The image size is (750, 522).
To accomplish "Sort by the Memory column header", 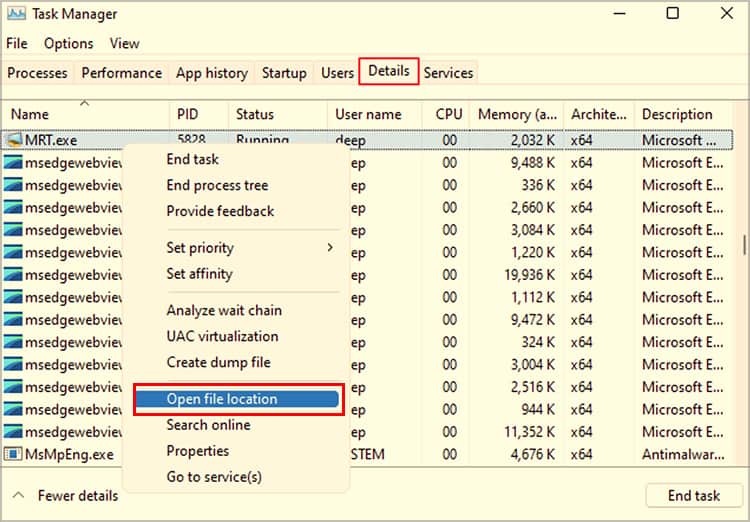I will point(517,114).
